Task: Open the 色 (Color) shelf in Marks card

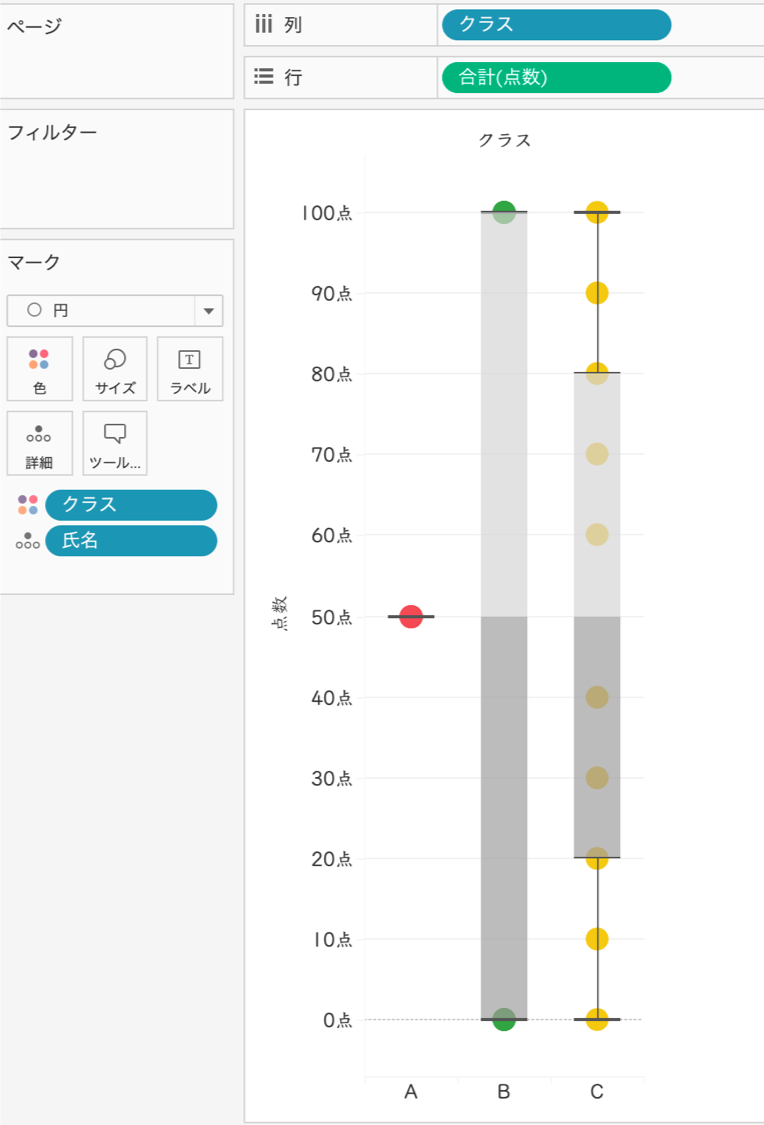Action: pos(39,368)
